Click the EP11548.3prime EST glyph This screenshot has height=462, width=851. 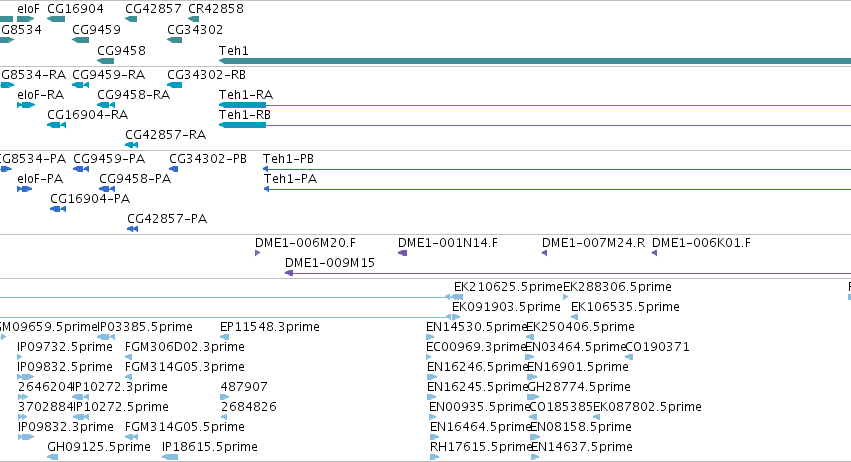click(x=225, y=337)
